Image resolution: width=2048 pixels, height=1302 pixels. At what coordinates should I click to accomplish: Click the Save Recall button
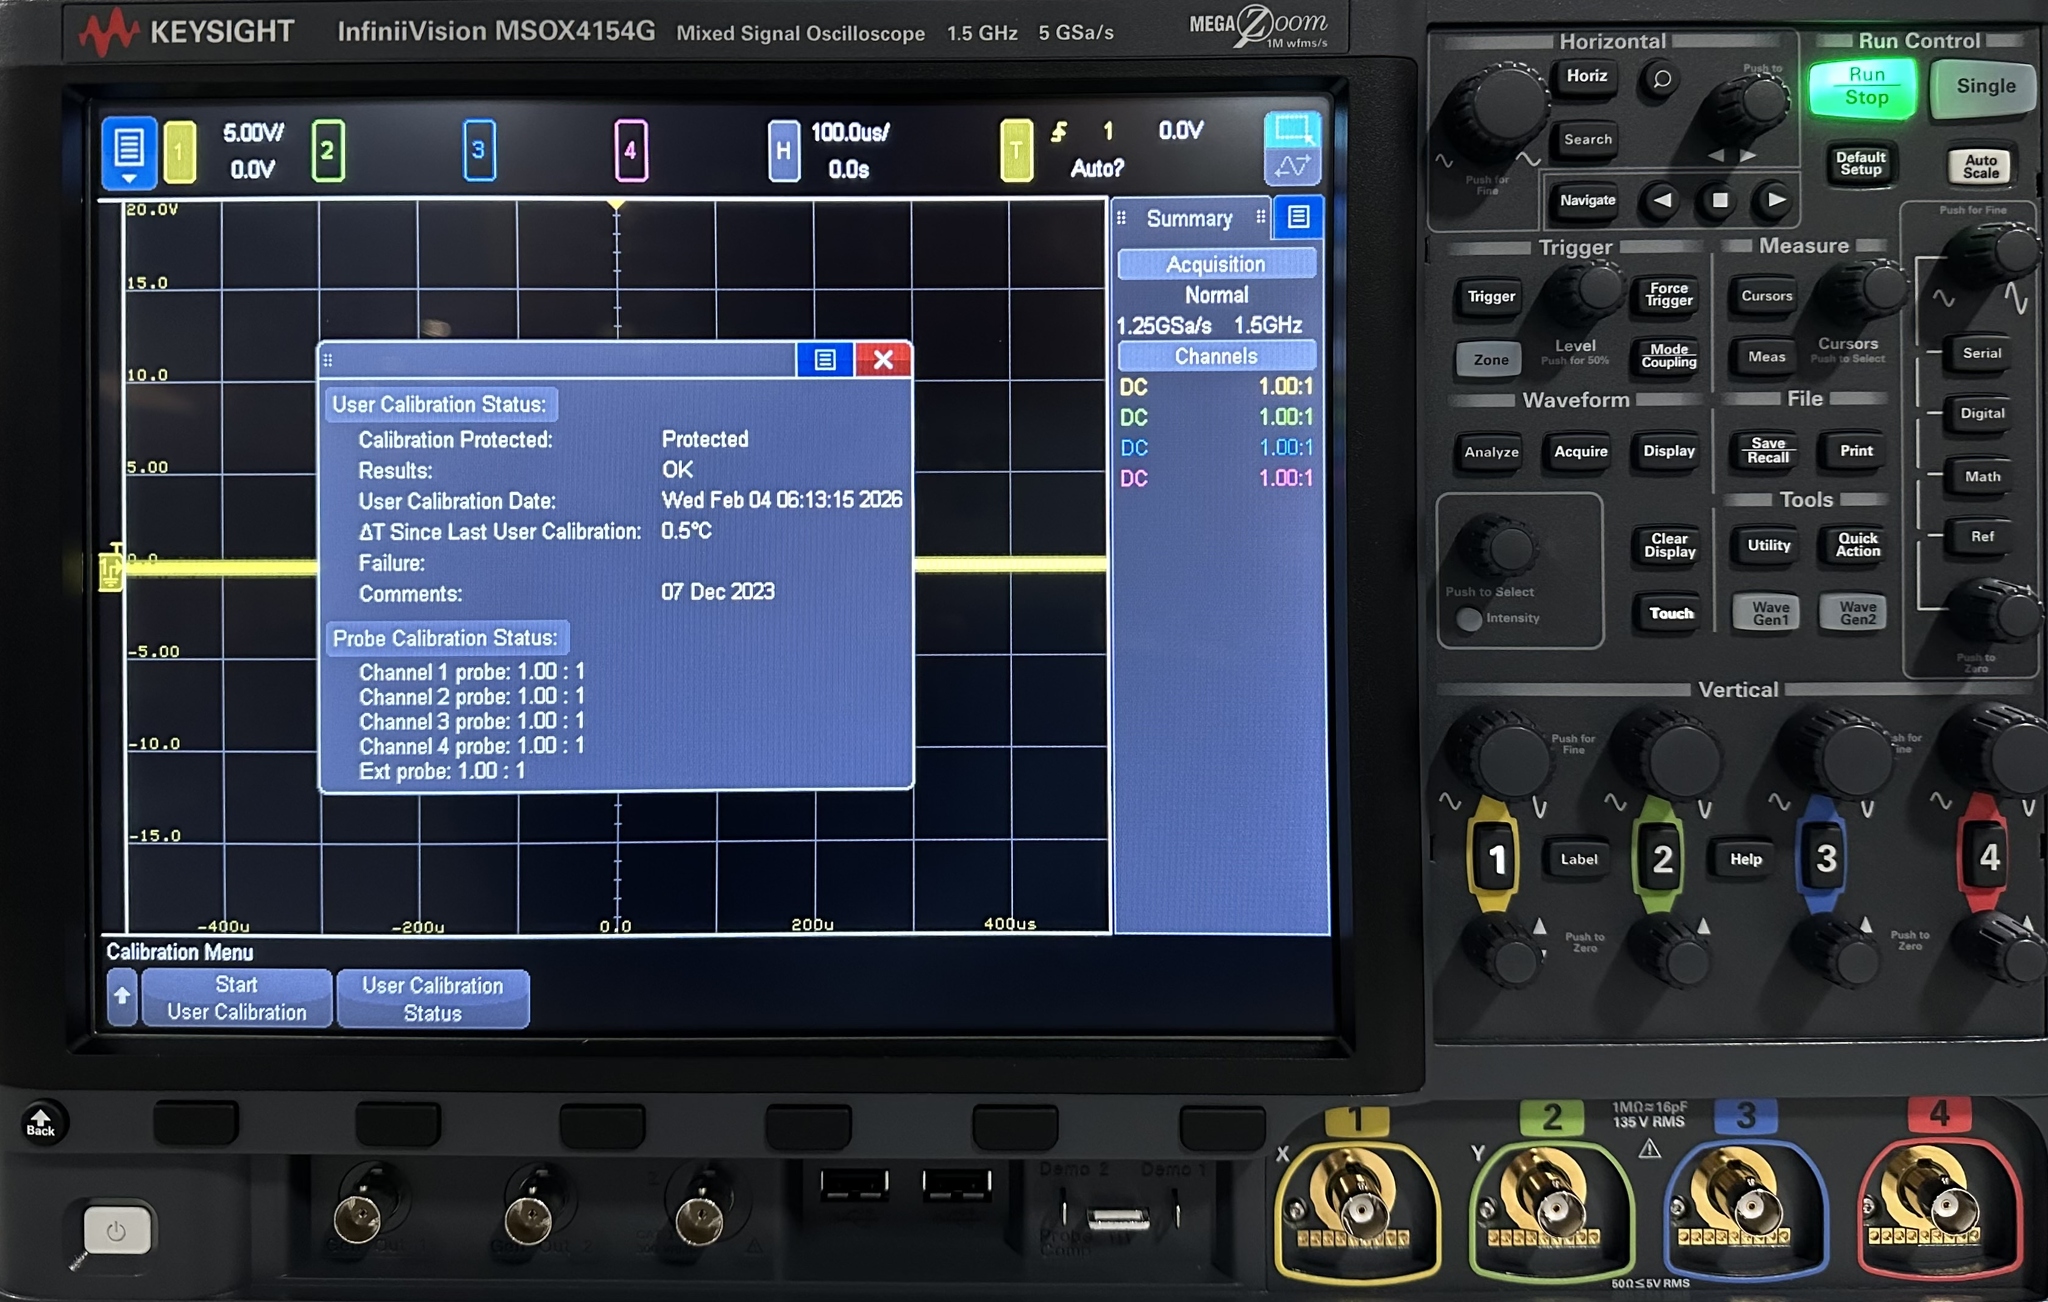[1767, 451]
